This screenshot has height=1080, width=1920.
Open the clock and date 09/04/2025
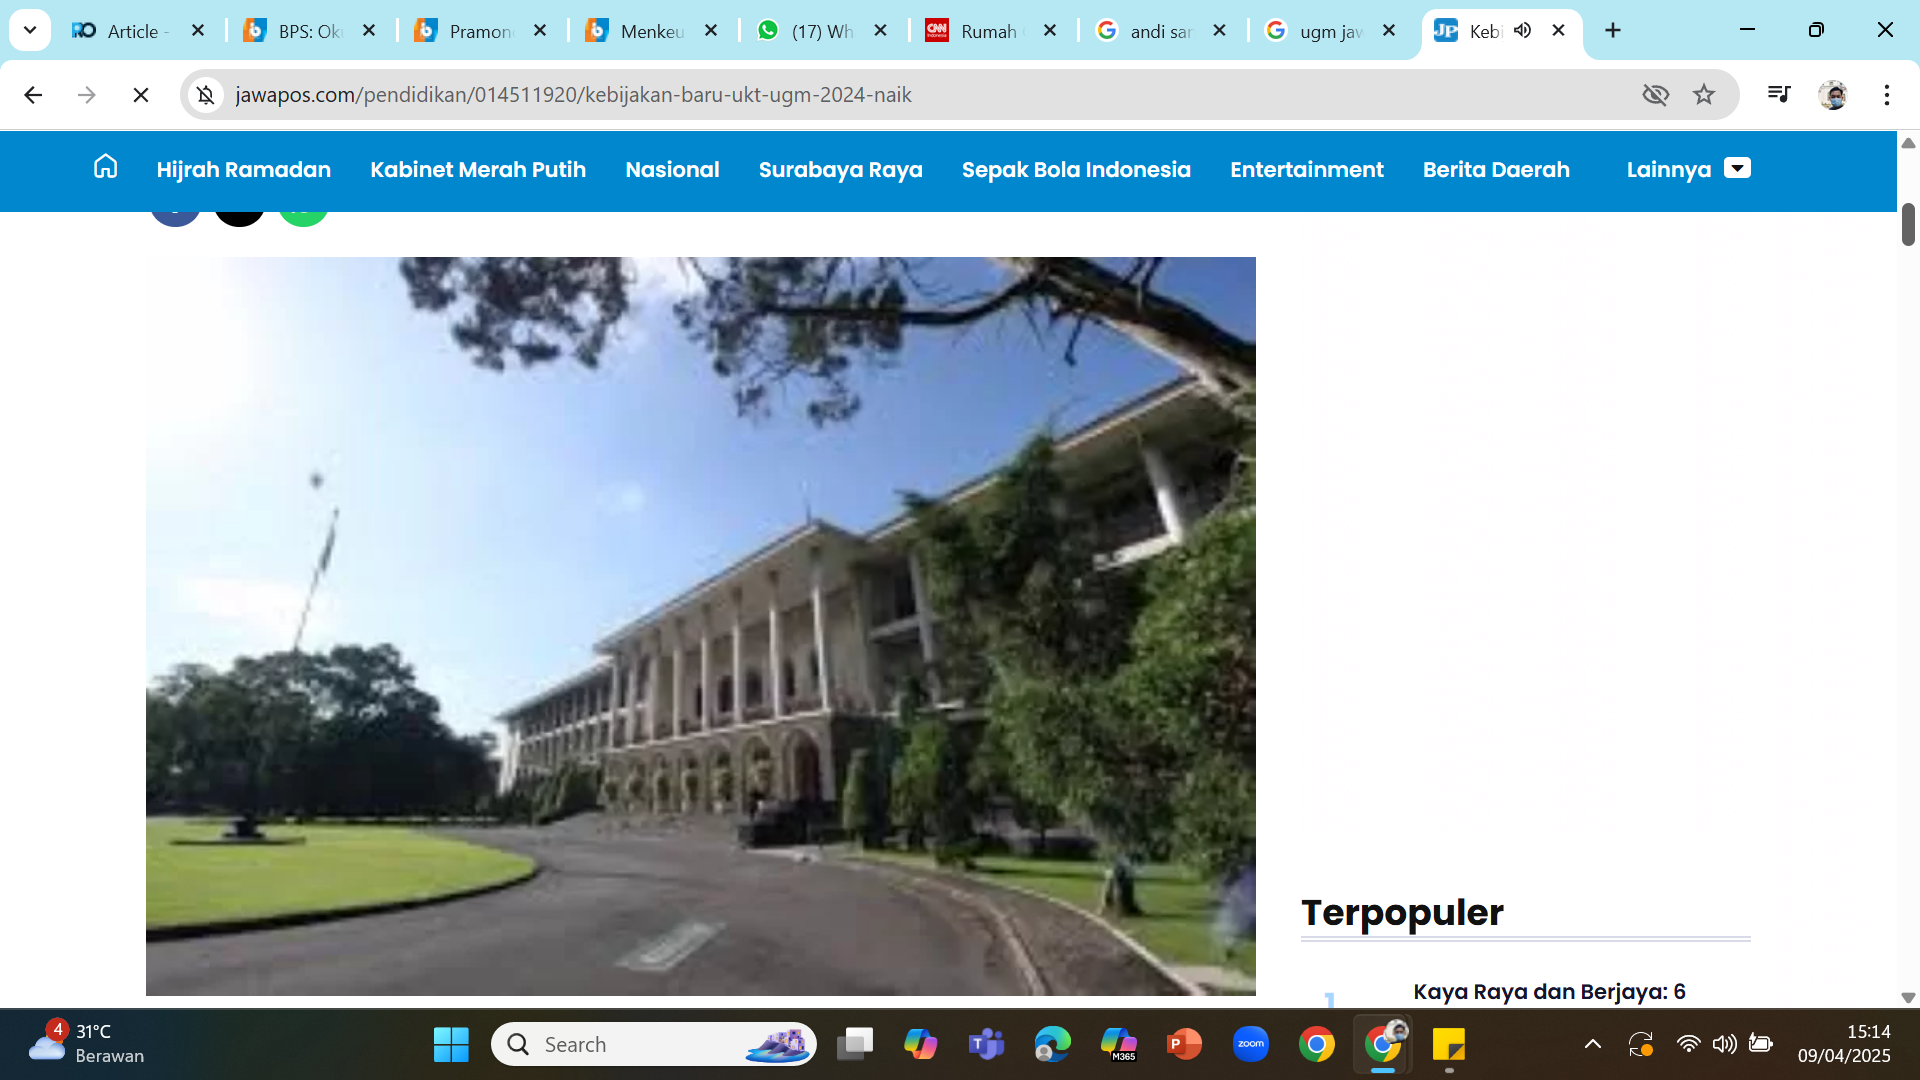(1844, 1044)
